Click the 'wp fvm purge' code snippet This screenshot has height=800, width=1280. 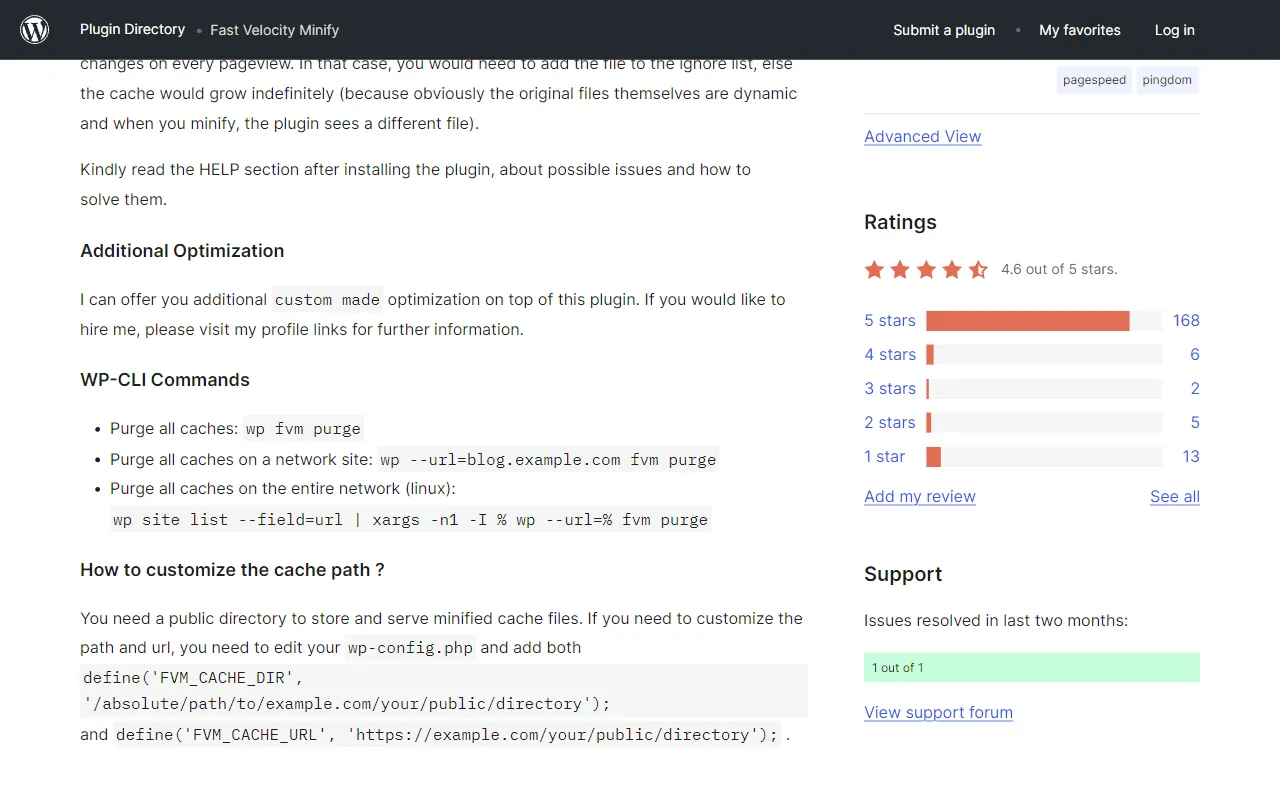click(x=303, y=429)
